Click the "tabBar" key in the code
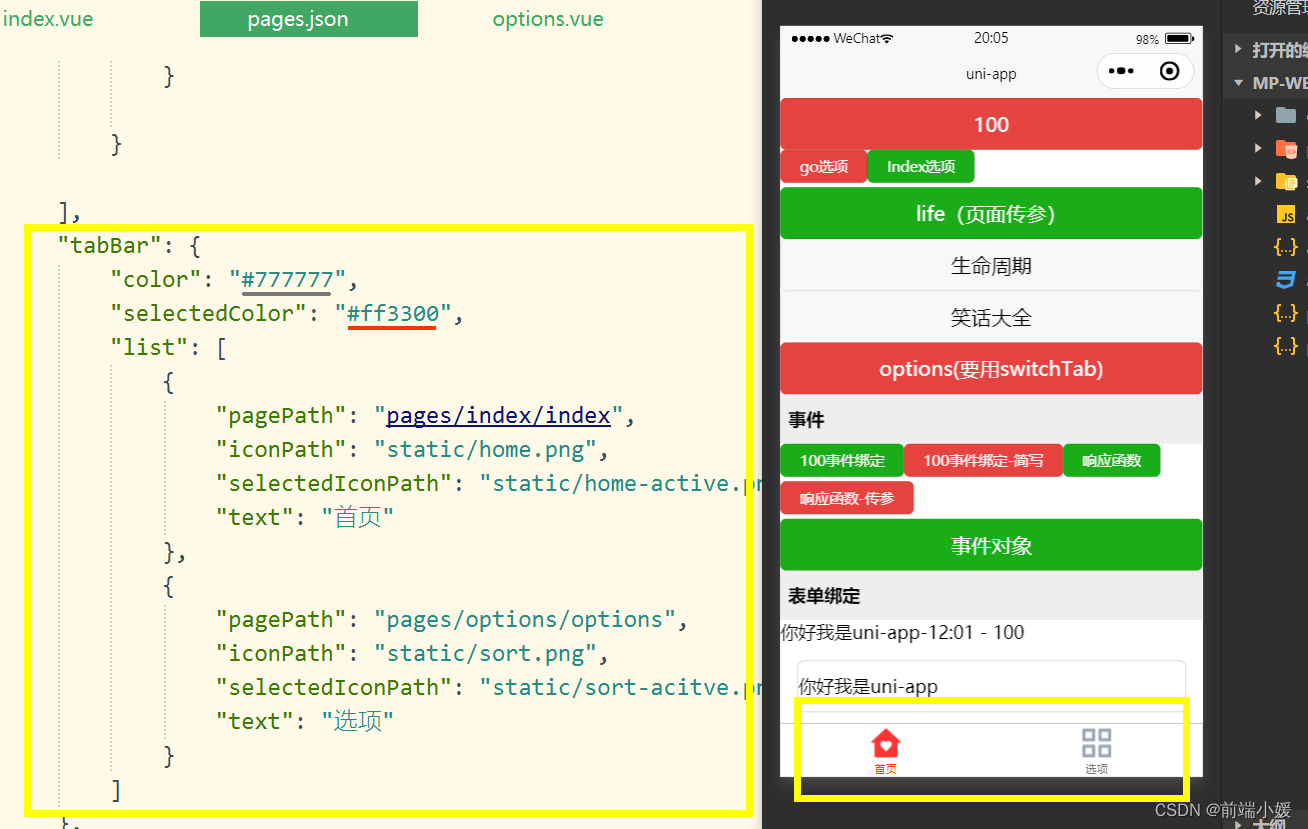 pyautogui.click(x=110, y=245)
